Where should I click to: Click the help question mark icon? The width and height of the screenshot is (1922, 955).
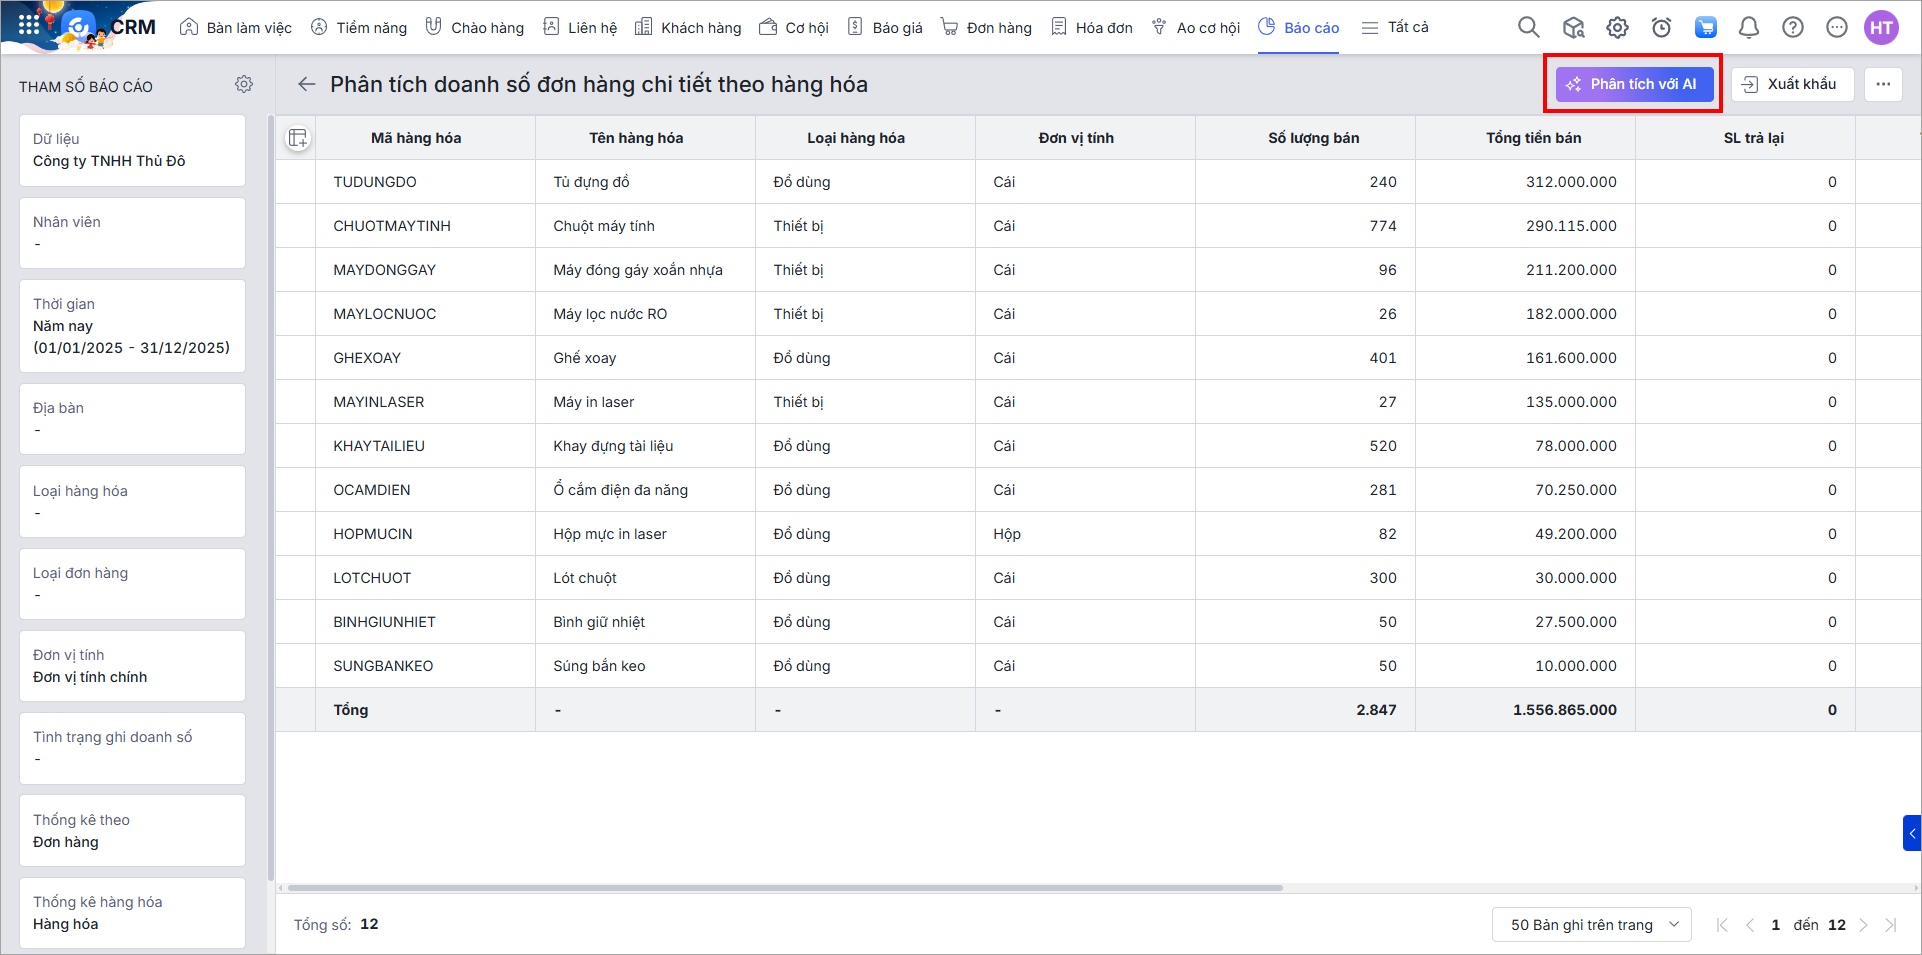tap(1793, 28)
